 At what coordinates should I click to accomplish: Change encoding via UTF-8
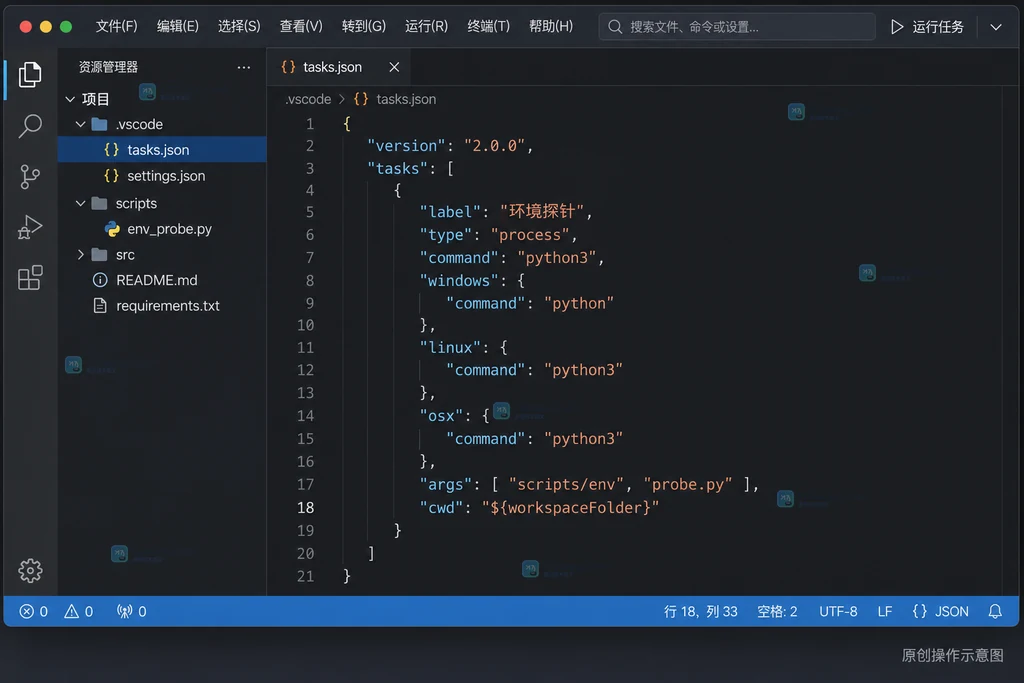click(838, 611)
